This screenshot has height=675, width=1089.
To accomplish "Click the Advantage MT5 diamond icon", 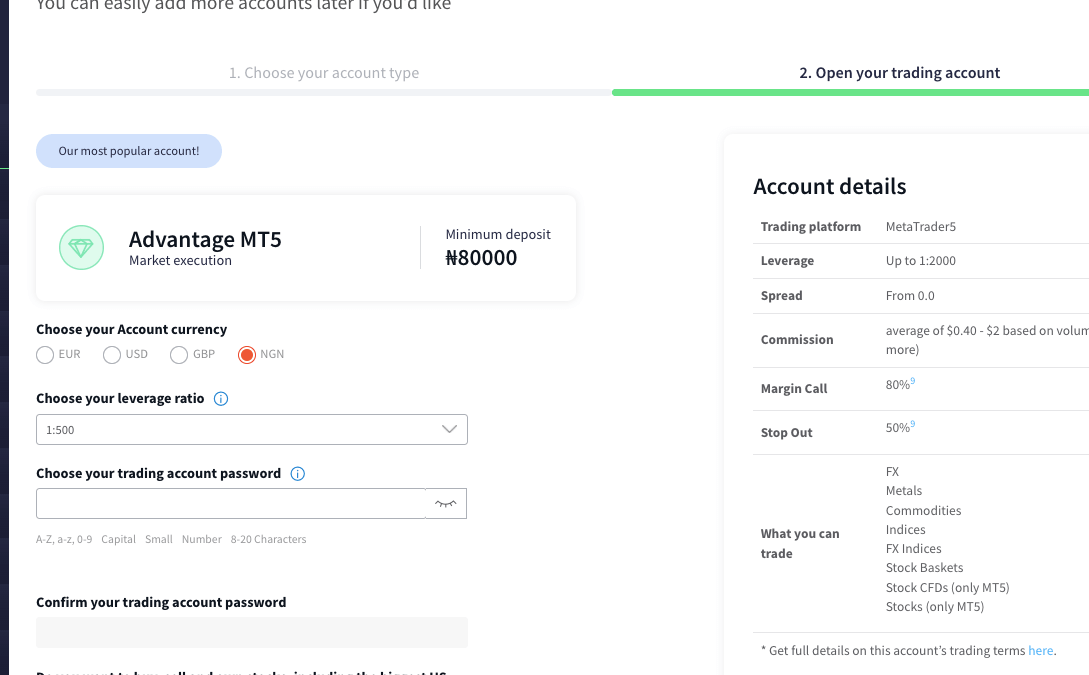I will (x=81, y=248).
